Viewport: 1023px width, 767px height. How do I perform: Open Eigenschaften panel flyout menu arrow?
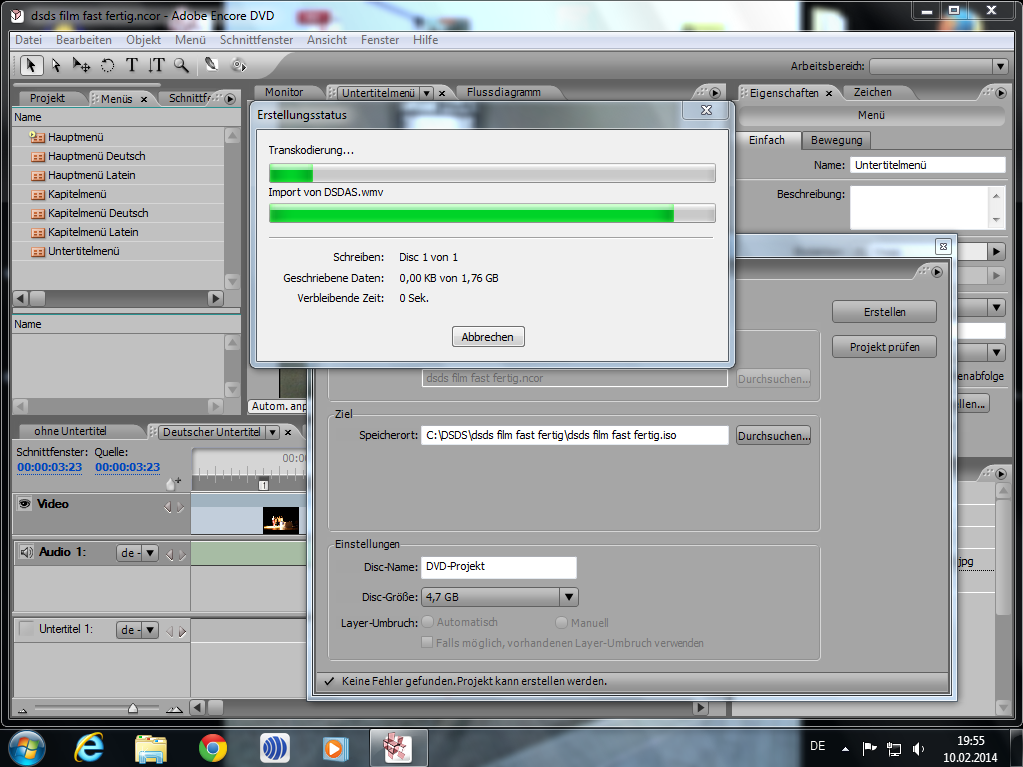[x=1001, y=93]
